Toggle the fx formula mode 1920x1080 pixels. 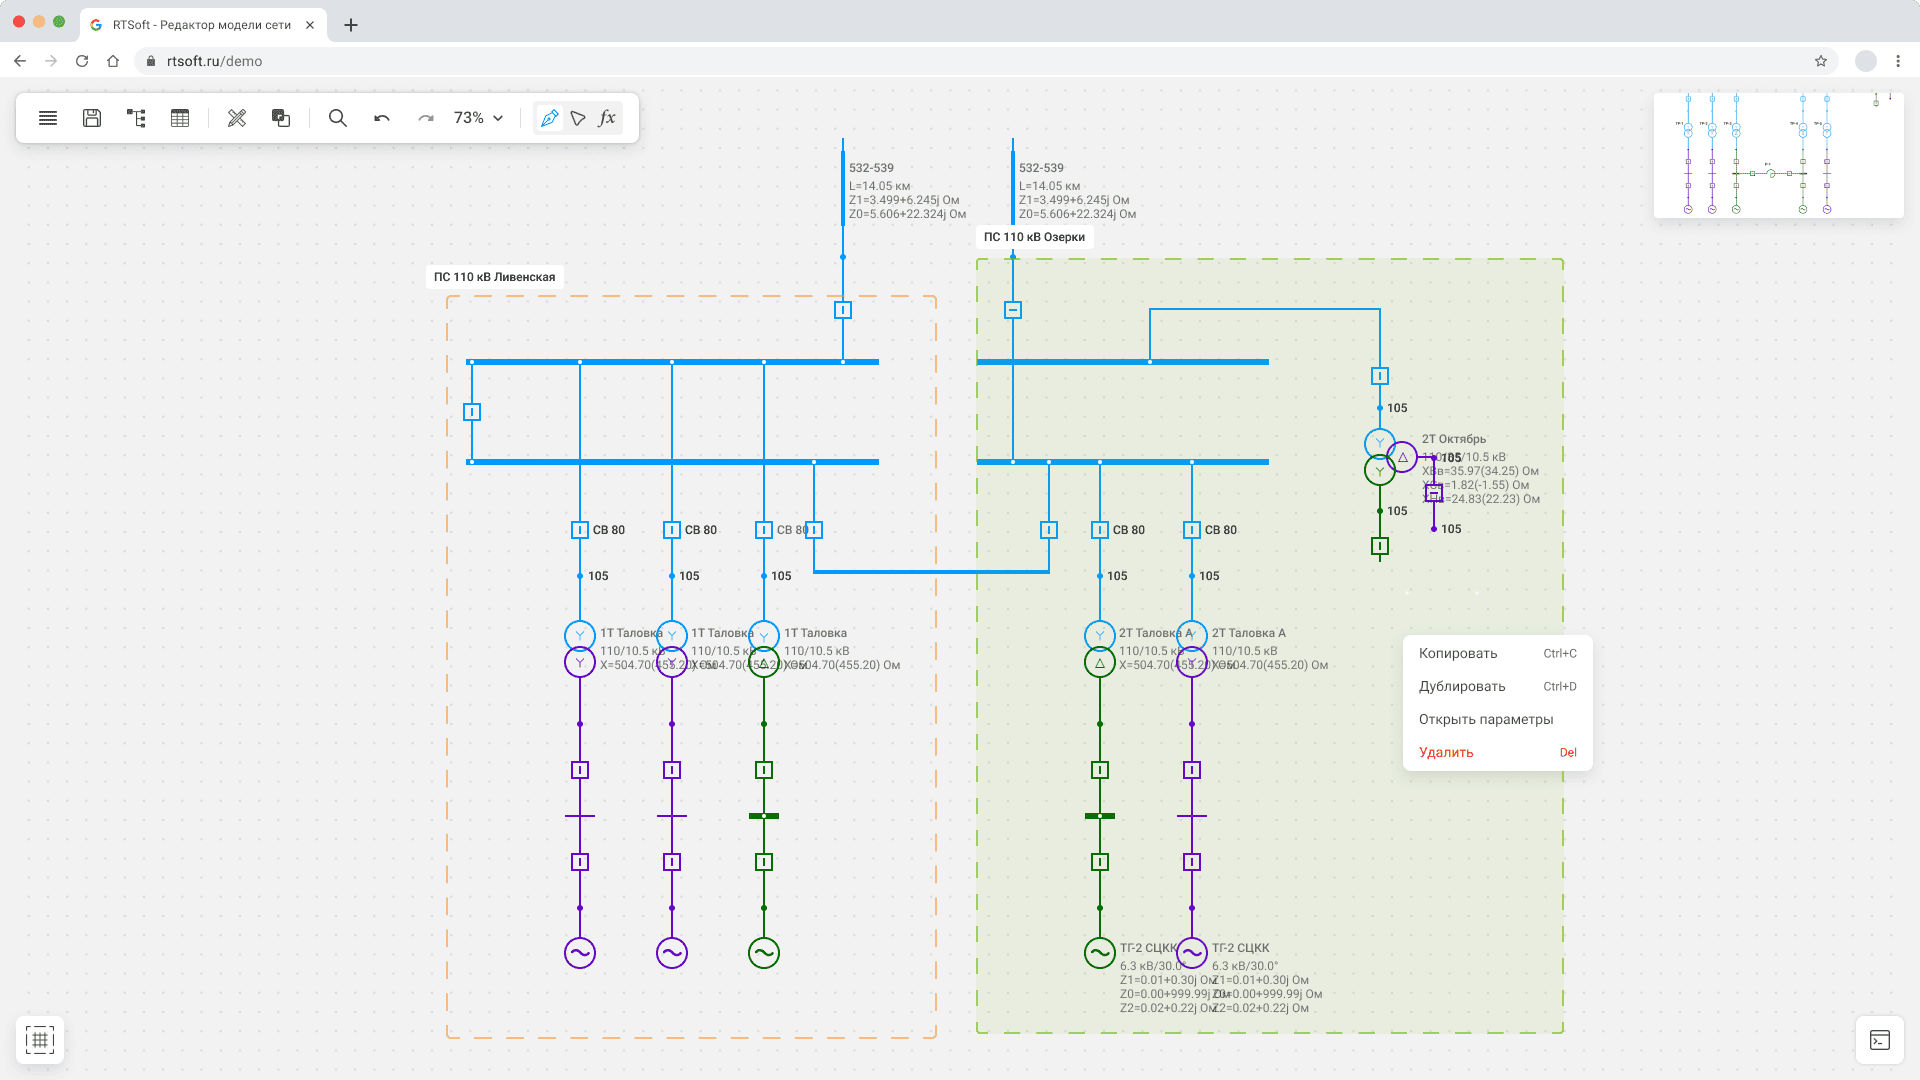click(607, 118)
